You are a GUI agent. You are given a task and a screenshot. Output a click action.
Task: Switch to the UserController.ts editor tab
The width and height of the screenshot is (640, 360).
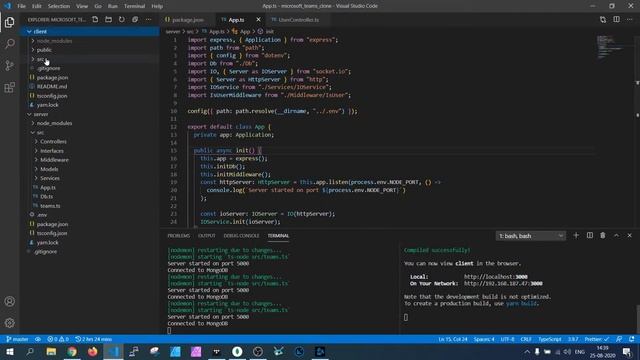pyautogui.click(x=298, y=20)
